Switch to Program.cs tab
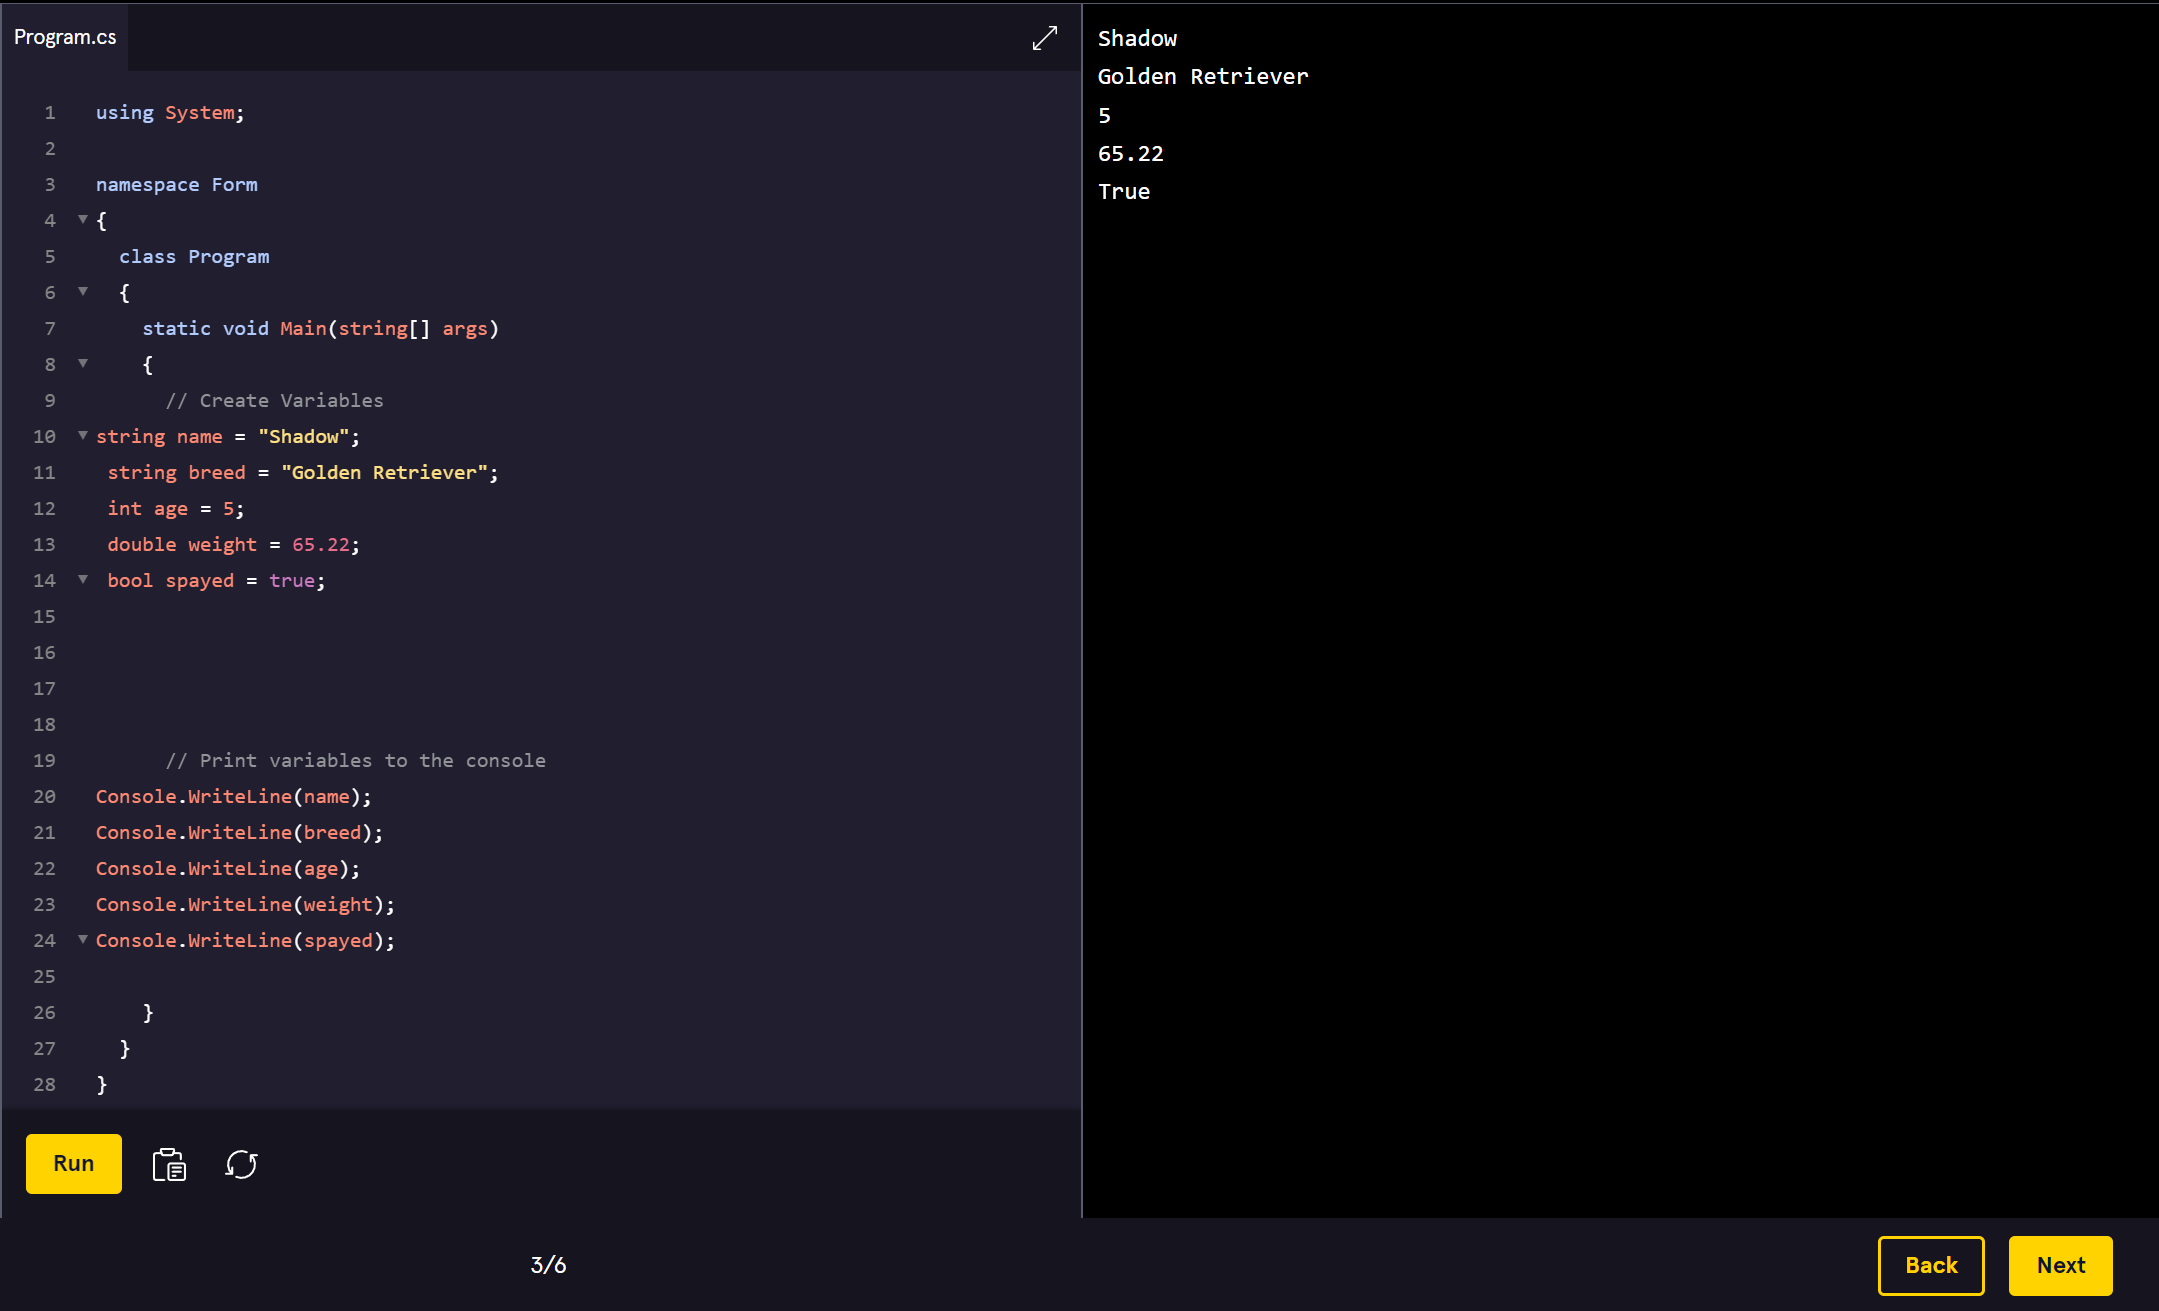Screen dimensions: 2159x1311 (65, 37)
